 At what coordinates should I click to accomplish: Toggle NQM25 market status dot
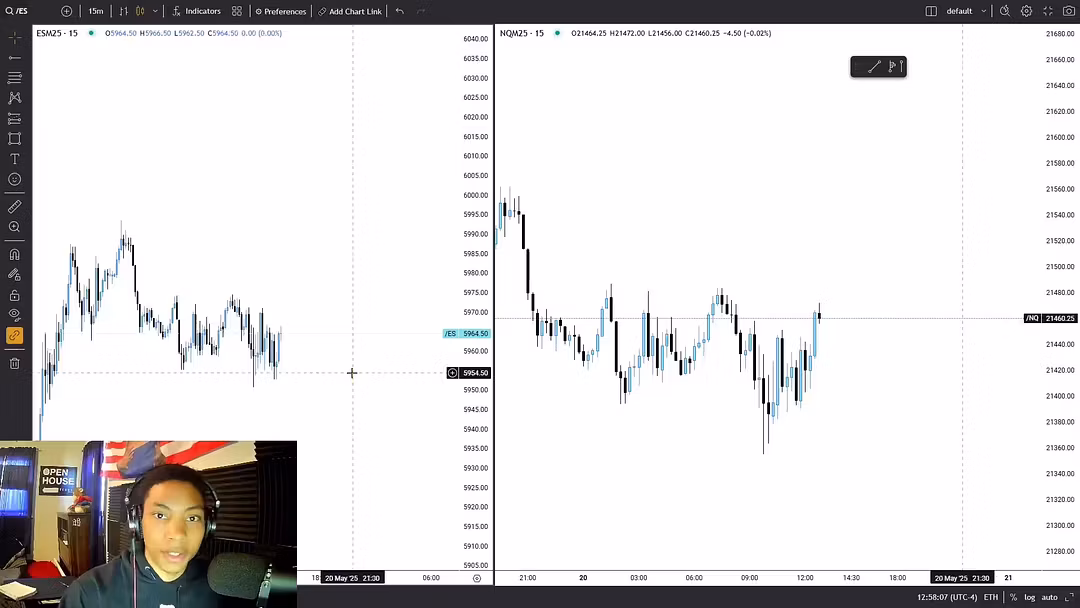pos(557,33)
